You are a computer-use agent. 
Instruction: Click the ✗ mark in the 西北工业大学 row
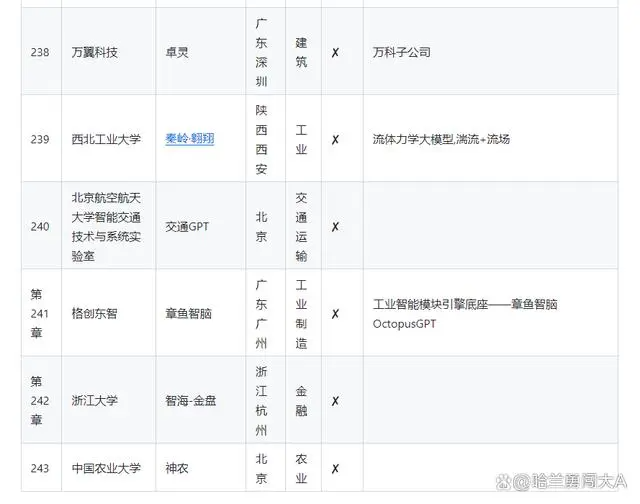(x=335, y=139)
